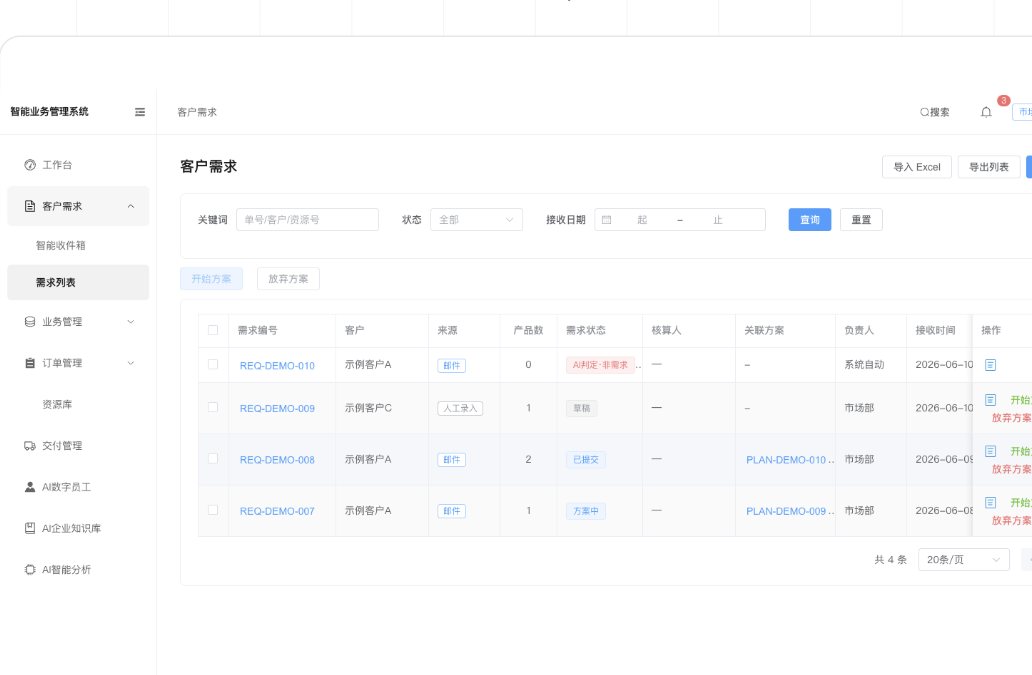Viewport: 1032px width, 675px height.
Task: Open detail icon for REQ-DEMO-007 row
Action: [x=991, y=502]
